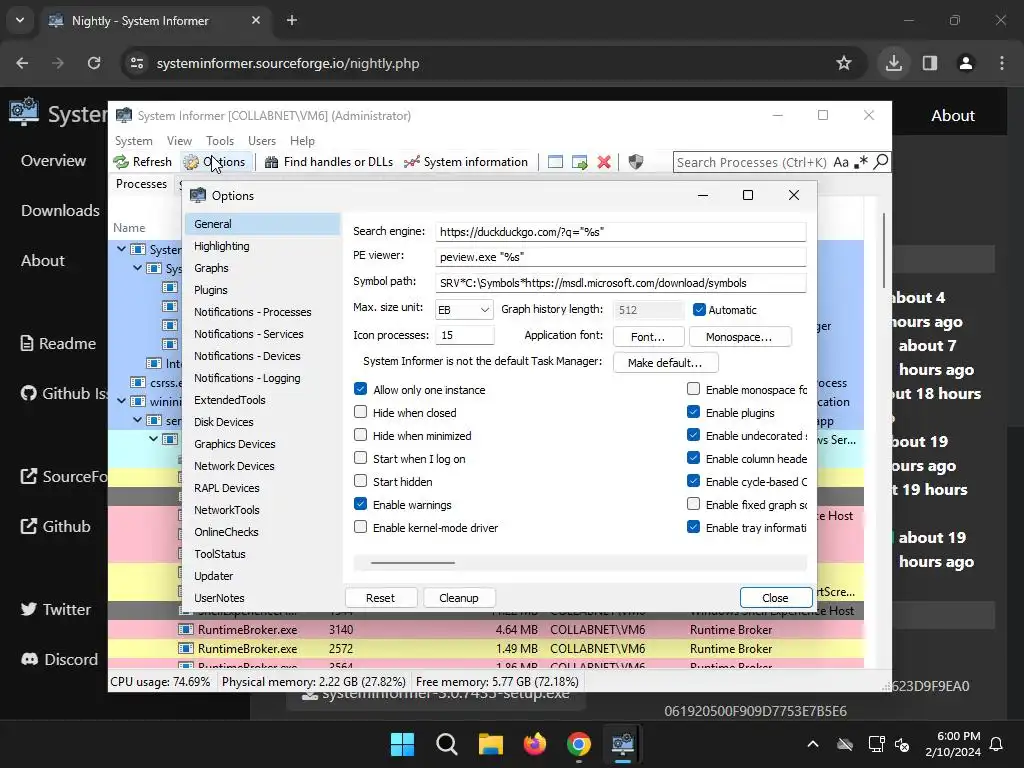Viewport: 1024px width, 768px height.
Task: Close Options dialog with Close button
Action: click(x=775, y=598)
